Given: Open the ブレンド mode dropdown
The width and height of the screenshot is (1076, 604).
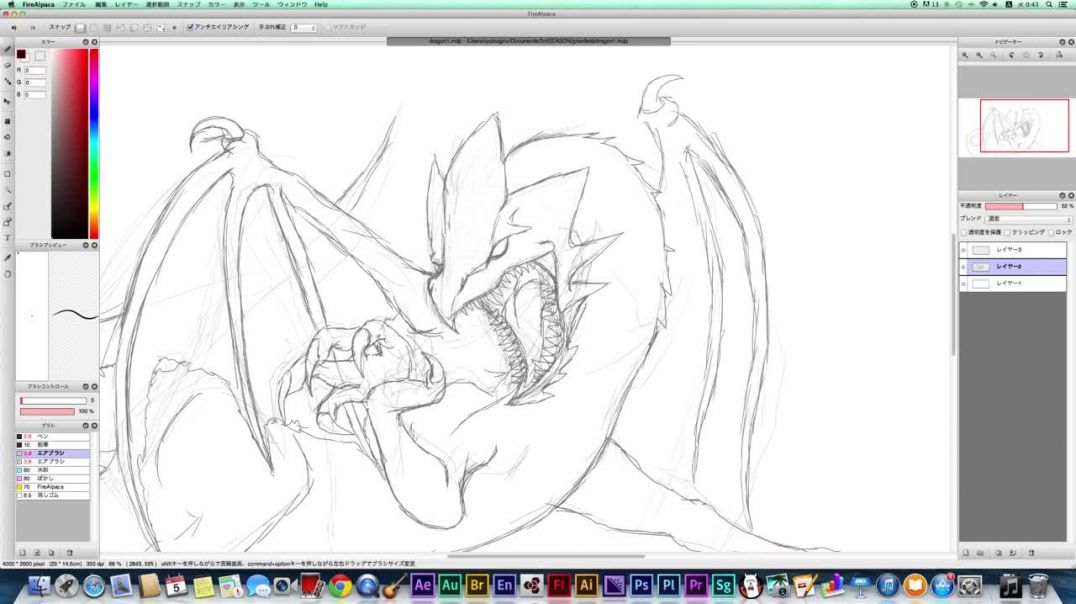Looking at the screenshot, I should coord(1028,218).
